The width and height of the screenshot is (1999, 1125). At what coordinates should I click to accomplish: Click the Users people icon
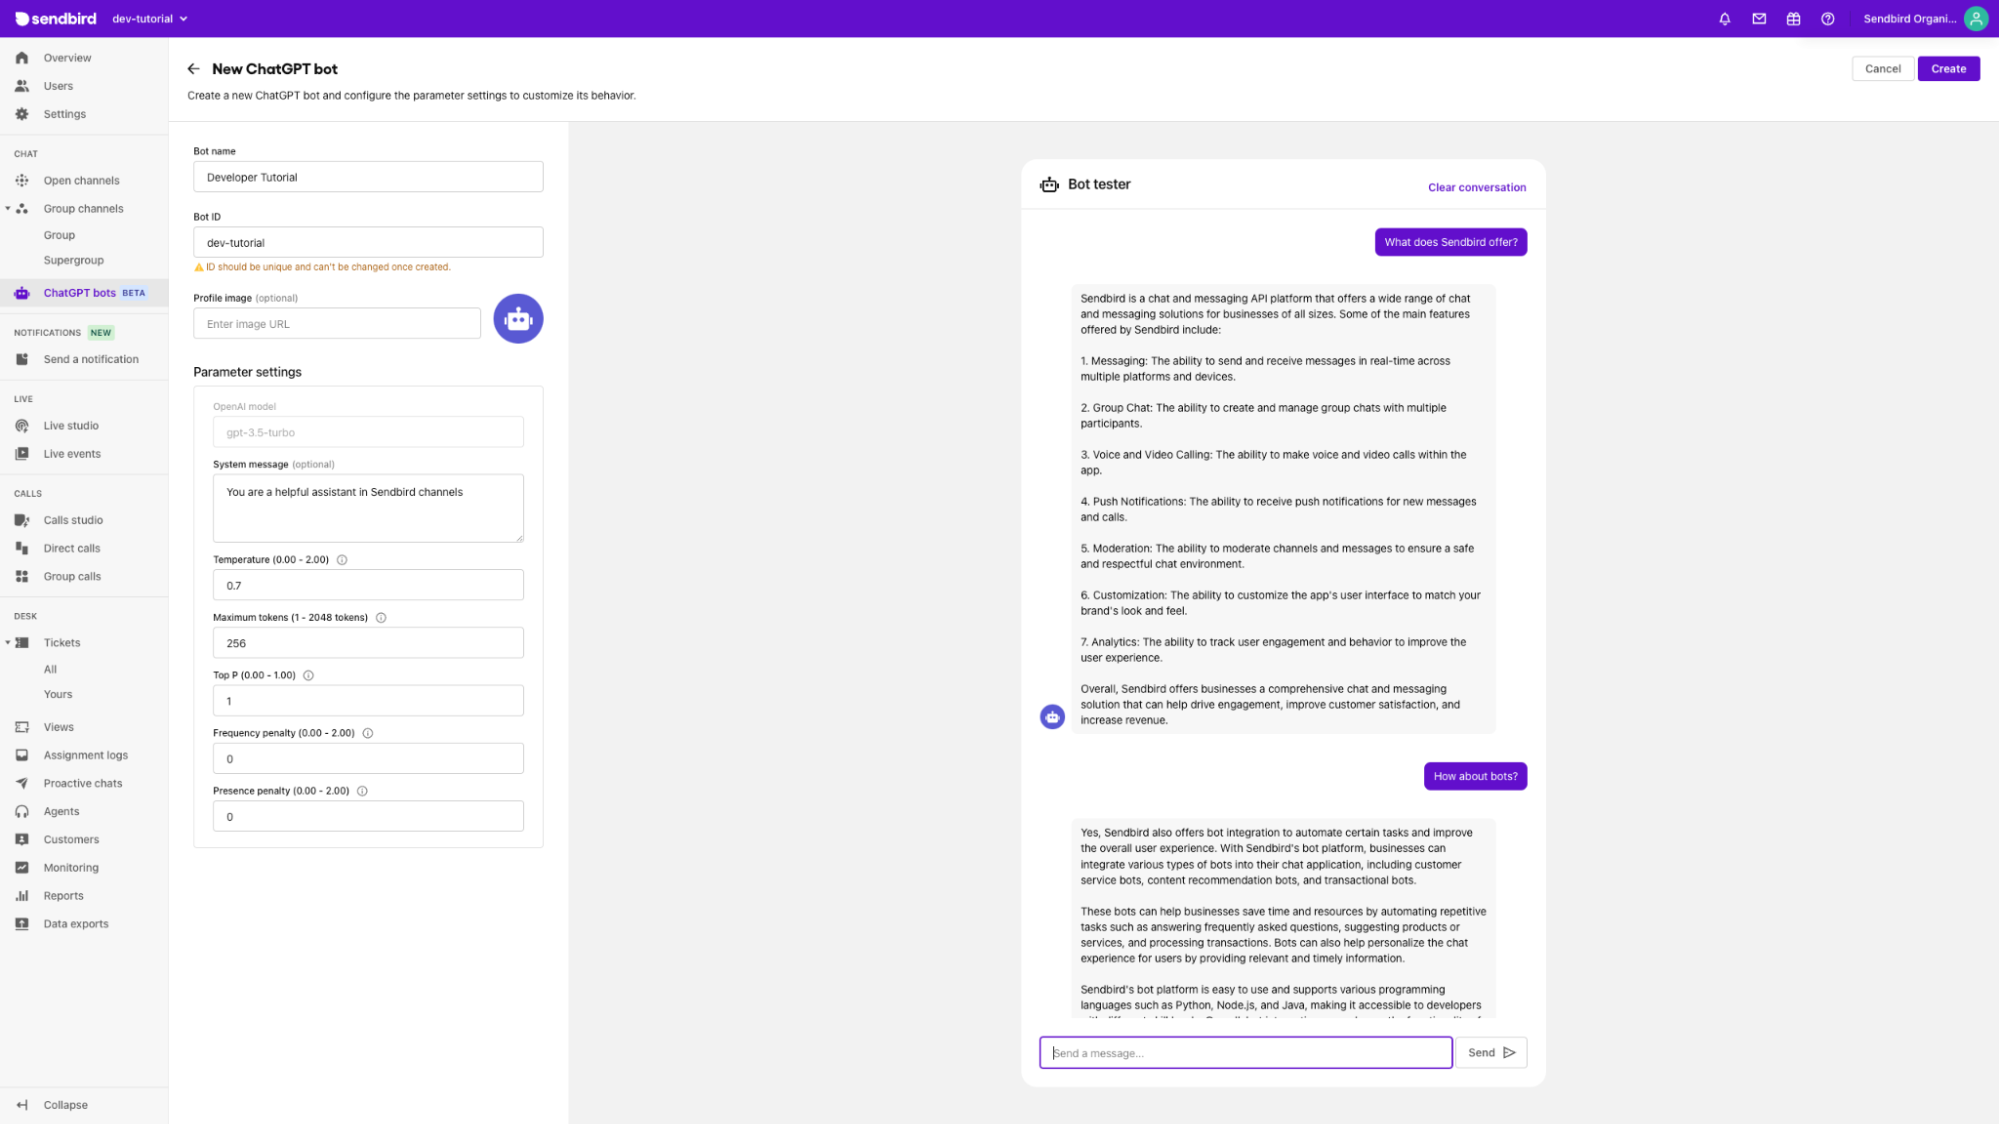(x=22, y=86)
